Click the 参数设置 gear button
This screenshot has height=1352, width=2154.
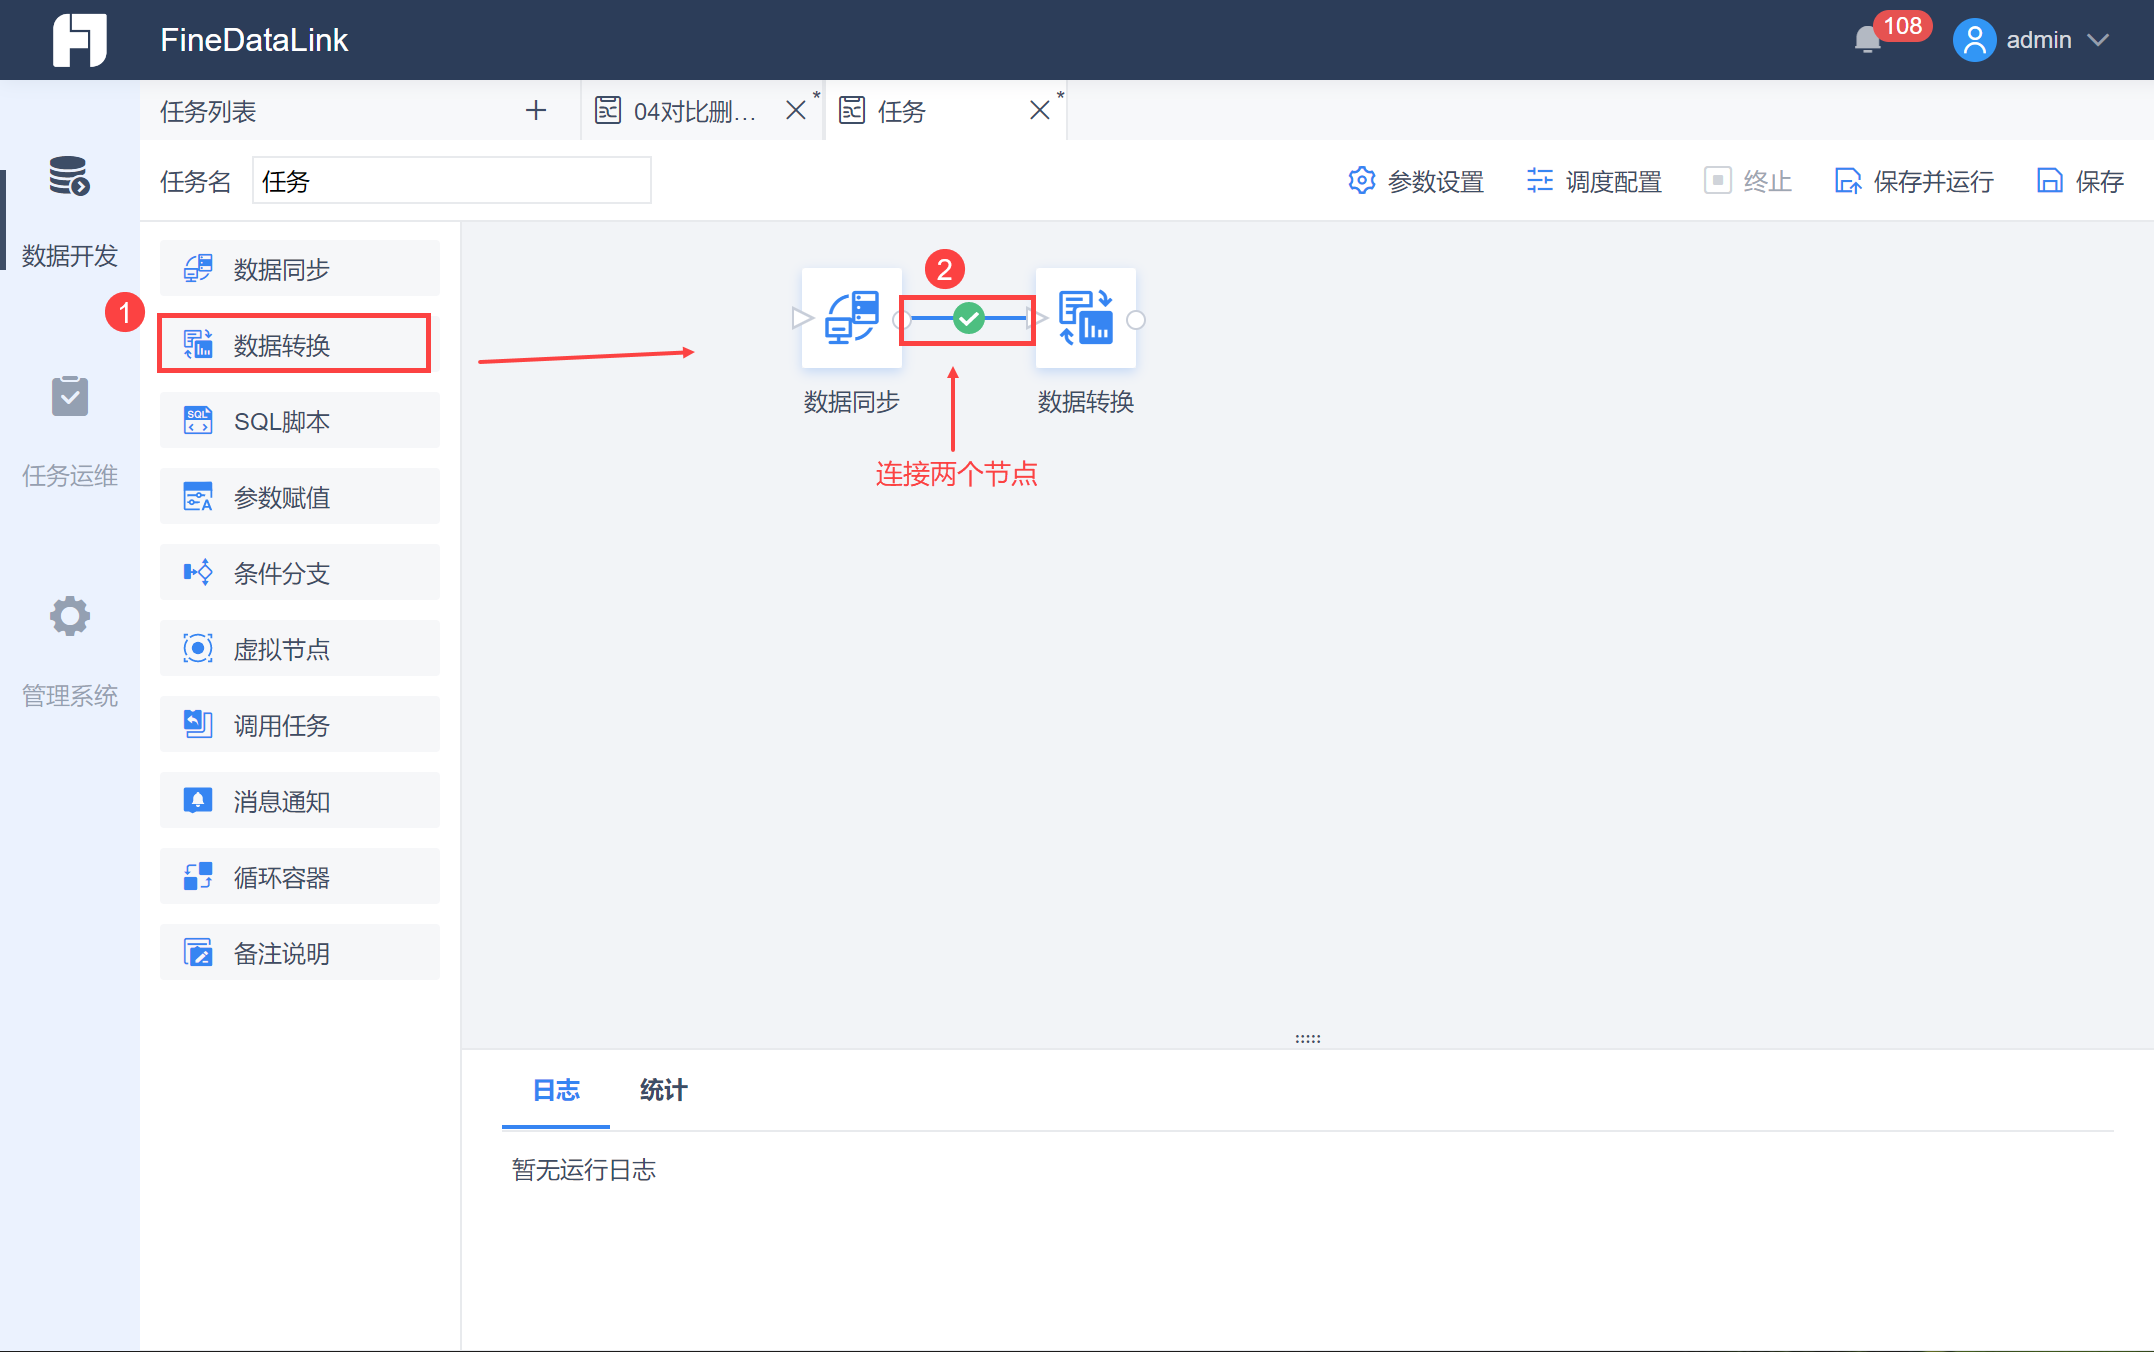click(1415, 181)
